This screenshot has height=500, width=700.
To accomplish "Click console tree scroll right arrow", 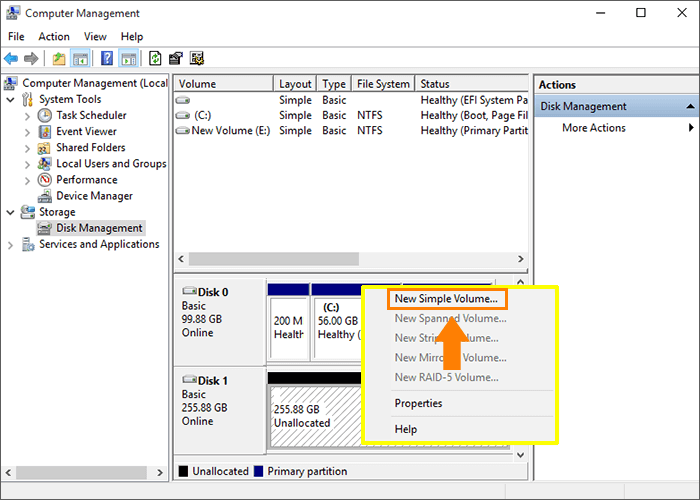I will pyautogui.click(x=160, y=472).
